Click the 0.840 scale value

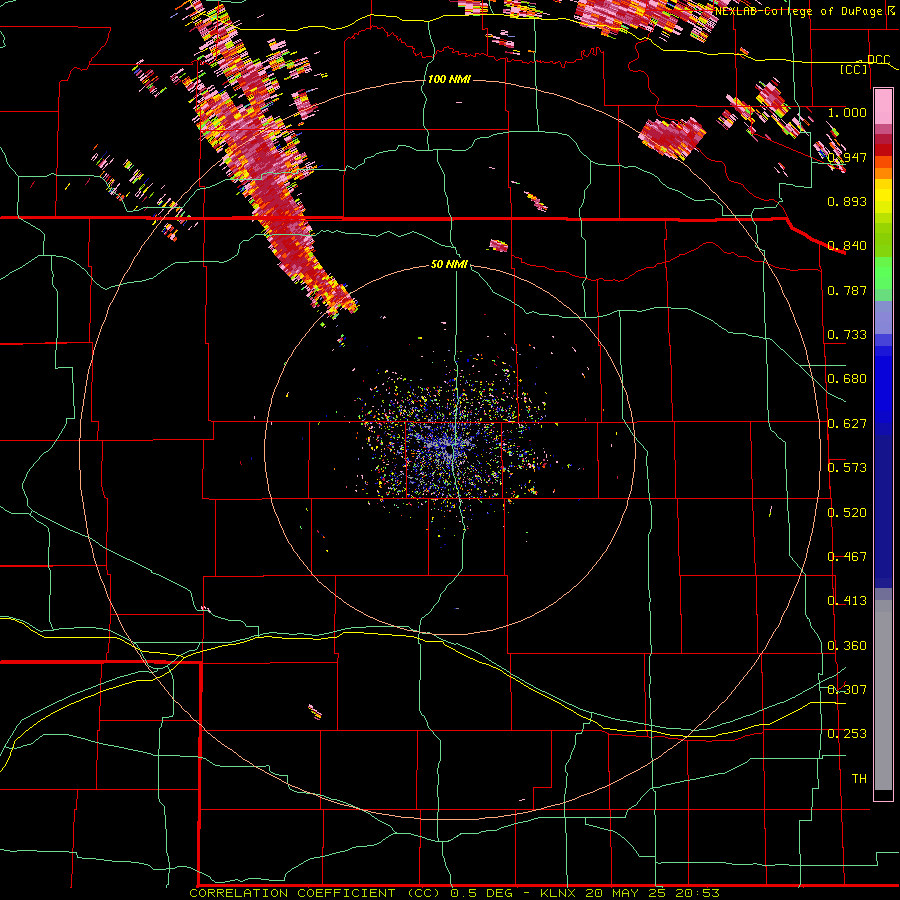pyautogui.click(x=847, y=246)
